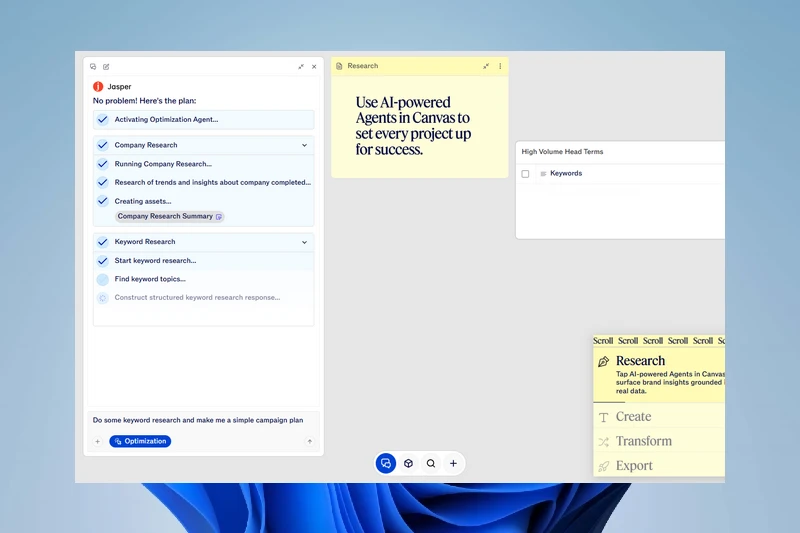Viewport: 800px width, 533px height.
Task: Expand the Research note card
Action: click(486, 66)
